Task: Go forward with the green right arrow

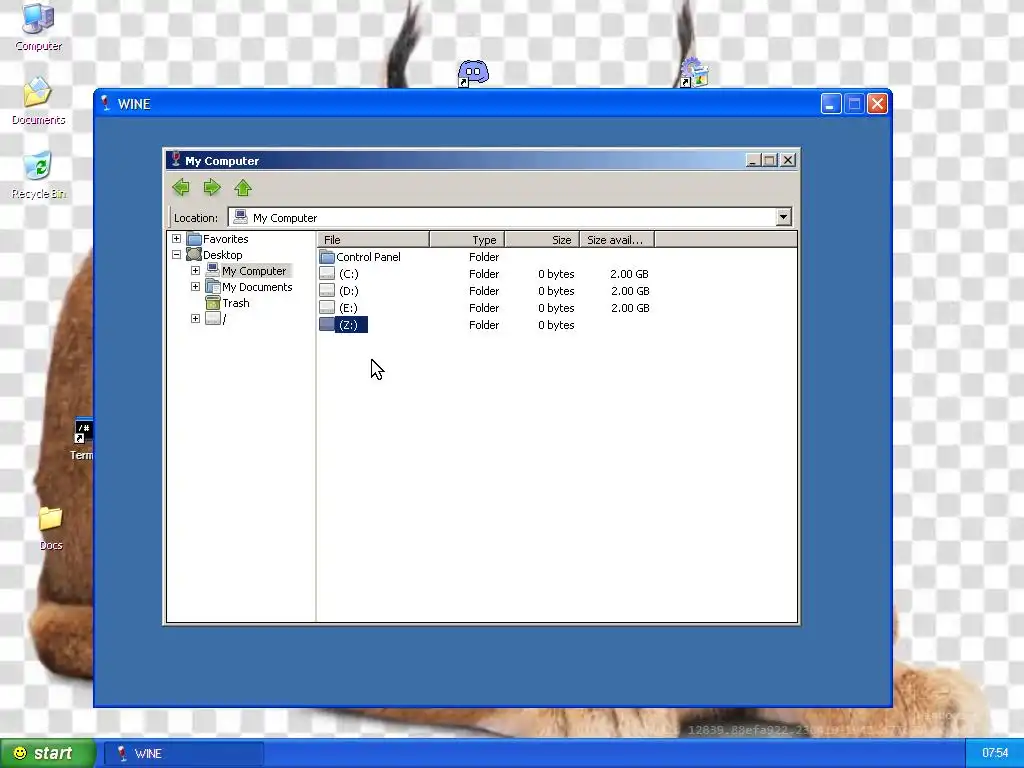Action: pos(212,188)
